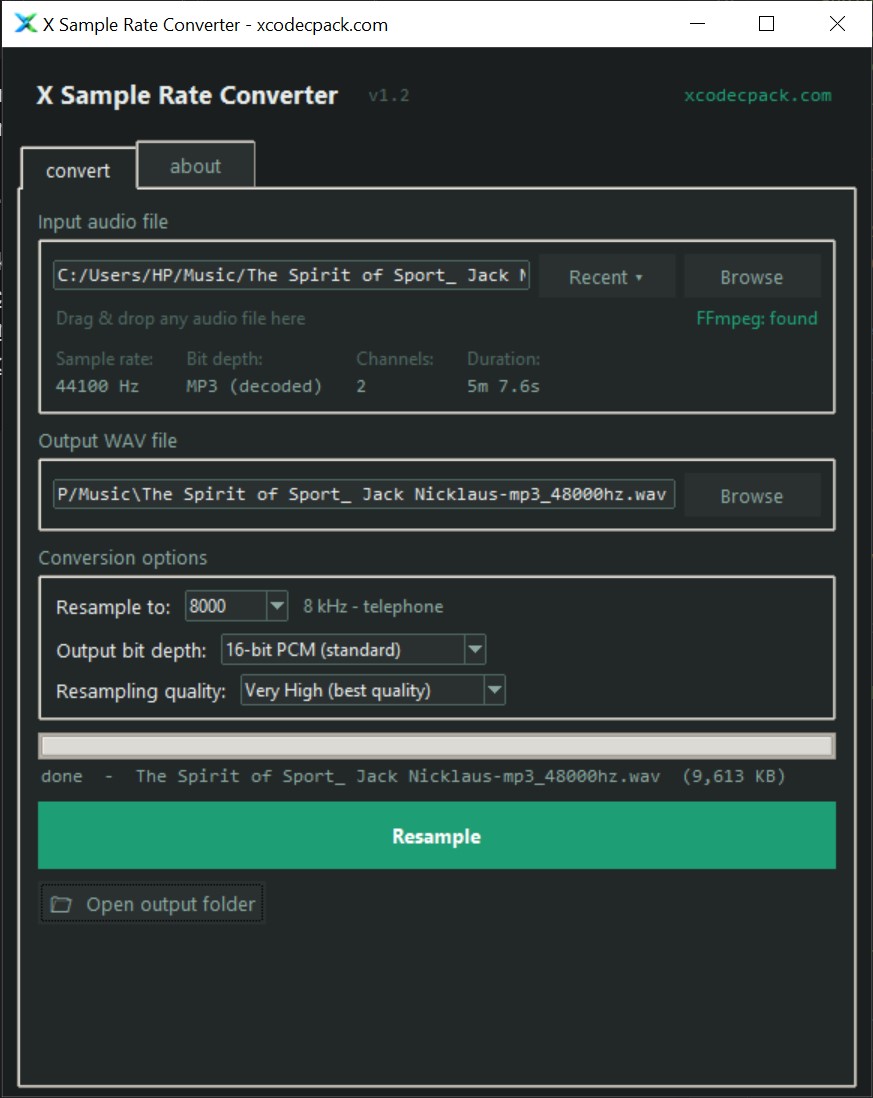The width and height of the screenshot is (873, 1098).
Task: Click the 8 kHz - telephone description
Action: coord(373,606)
